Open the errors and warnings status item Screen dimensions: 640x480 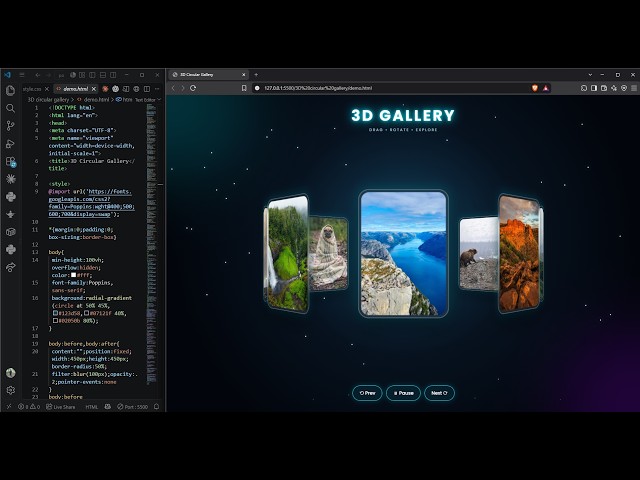point(29,407)
